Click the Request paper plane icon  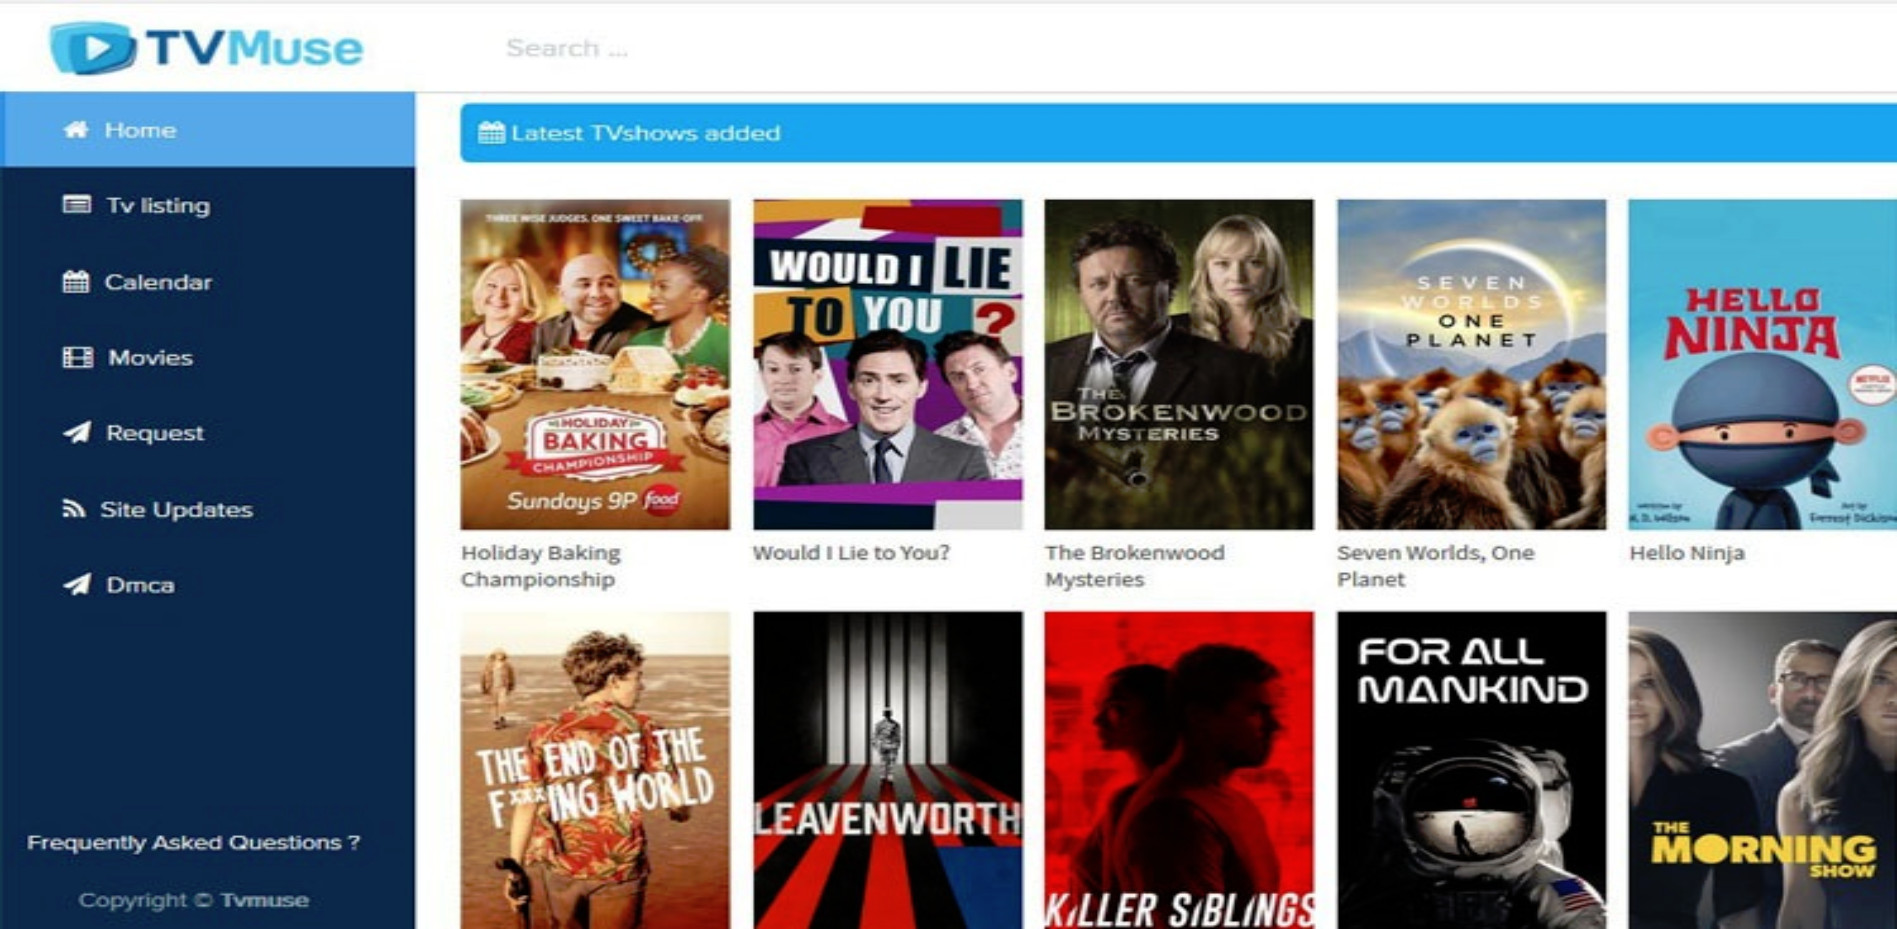77,432
